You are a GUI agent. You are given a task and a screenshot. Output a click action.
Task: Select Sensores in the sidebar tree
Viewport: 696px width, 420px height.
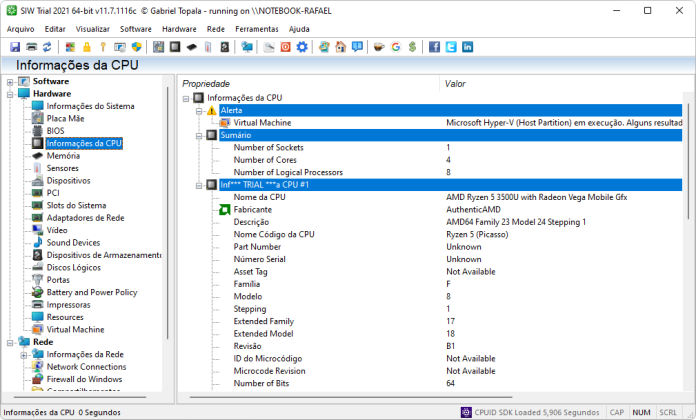(x=63, y=168)
